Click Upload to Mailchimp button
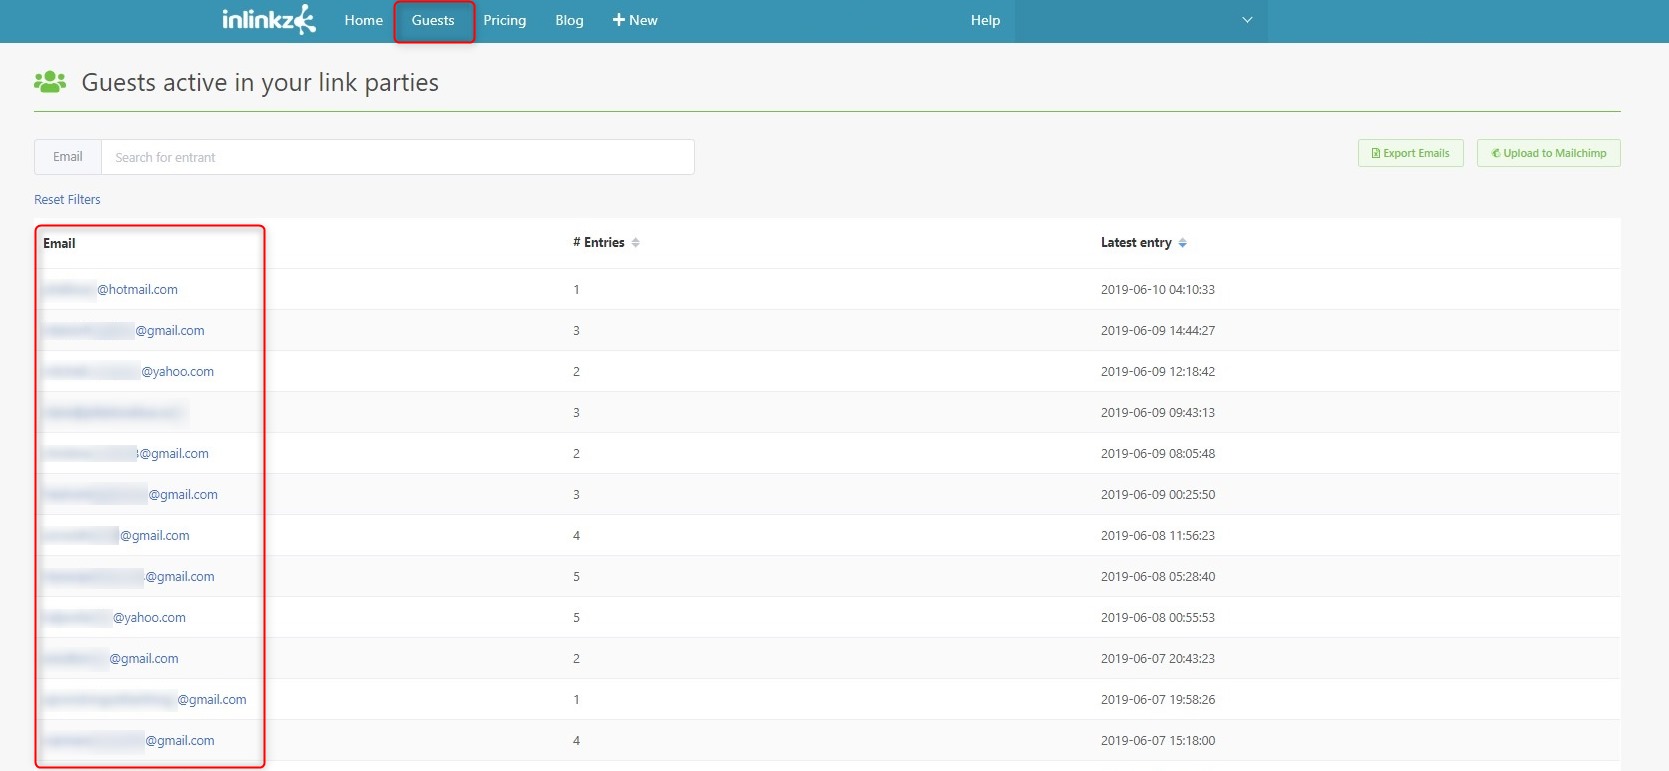 pyautogui.click(x=1549, y=153)
